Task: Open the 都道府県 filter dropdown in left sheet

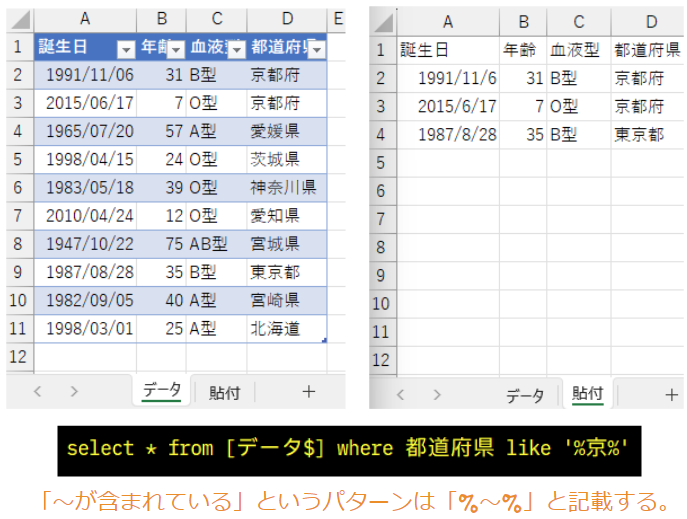Action: pyautogui.click(x=317, y=49)
